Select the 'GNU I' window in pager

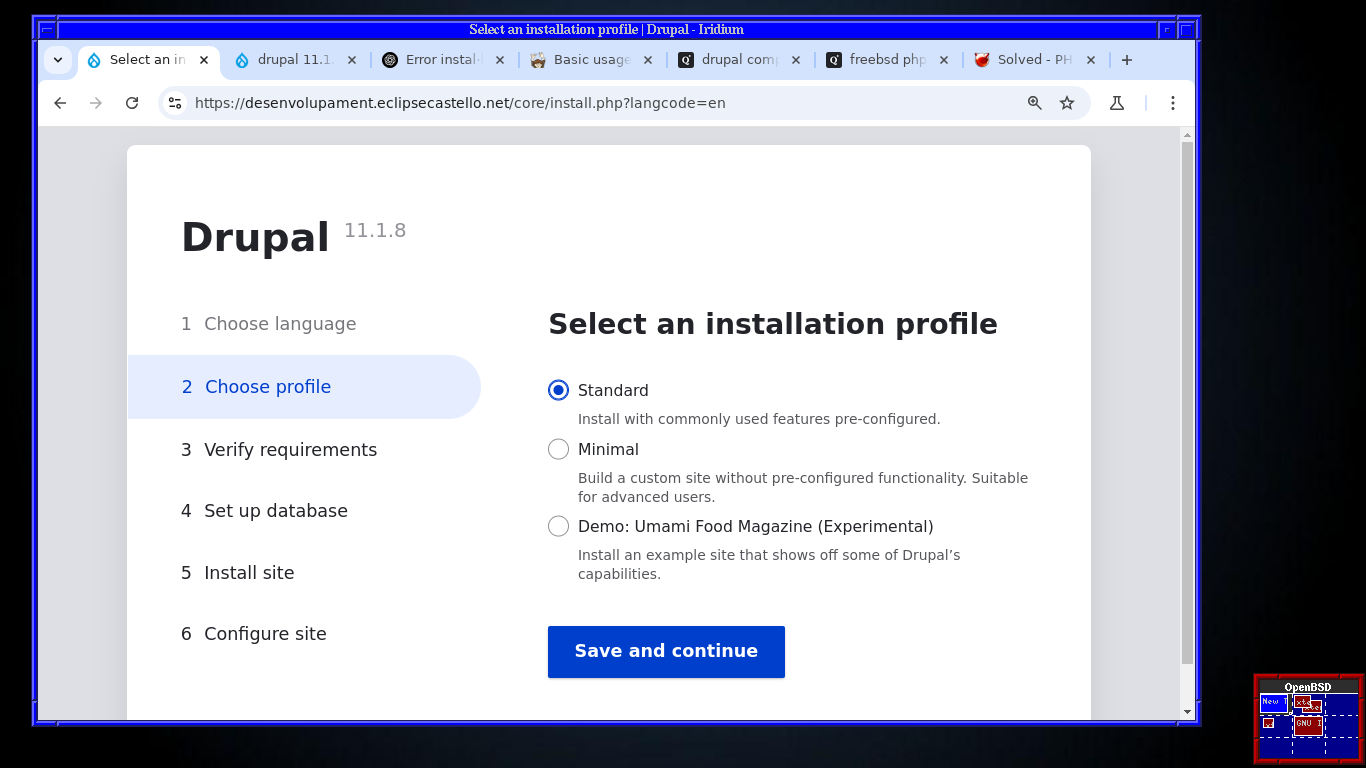pyautogui.click(x=1308, y=725)
